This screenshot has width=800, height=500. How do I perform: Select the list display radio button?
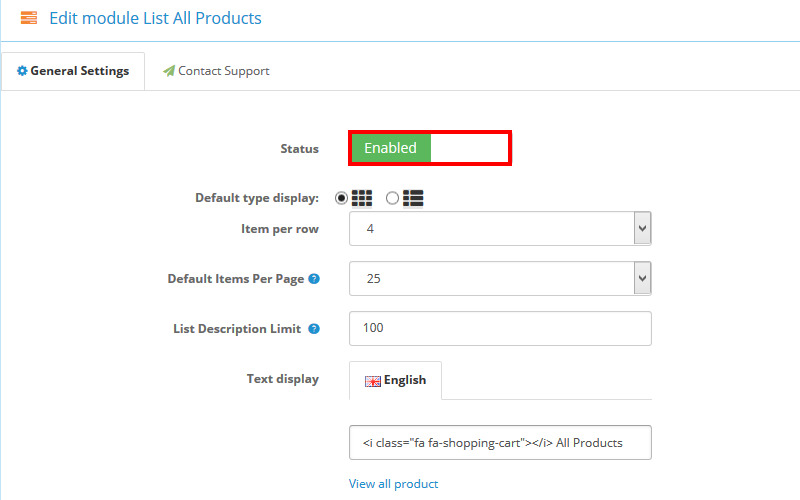point(392,198)
